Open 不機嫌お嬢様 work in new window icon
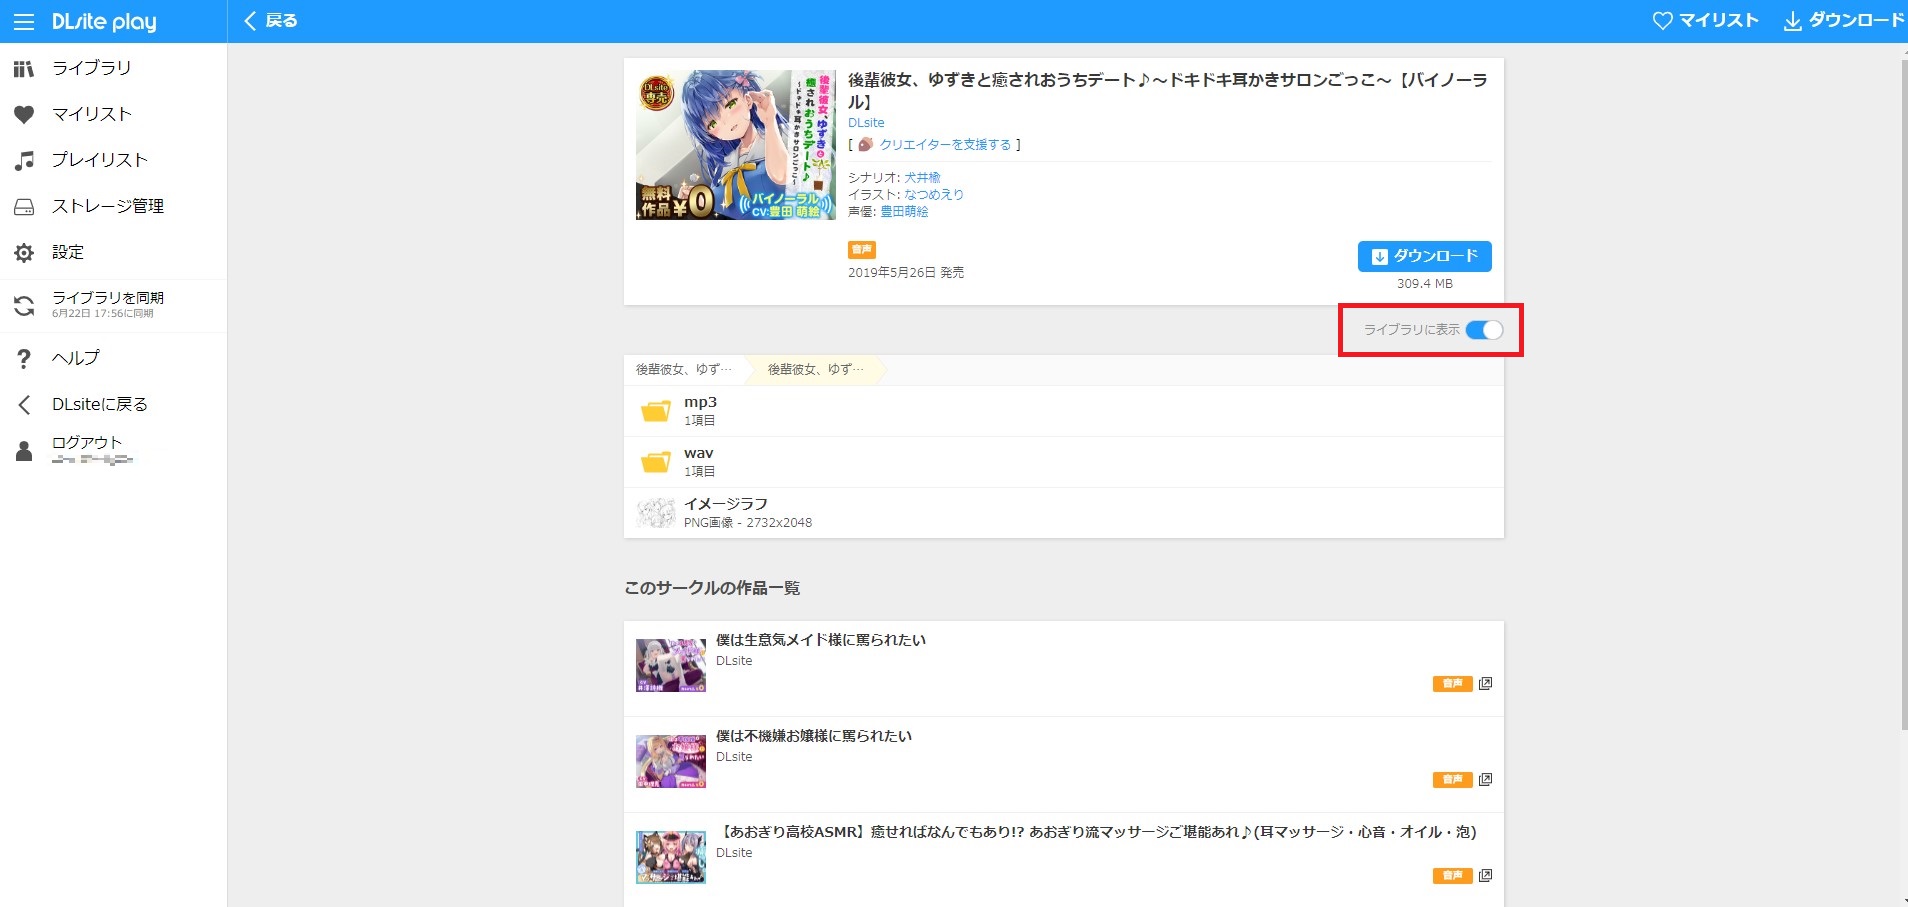Image resolution: width=1908 pixels, height=907 pixels. [x=1485, y=780]
